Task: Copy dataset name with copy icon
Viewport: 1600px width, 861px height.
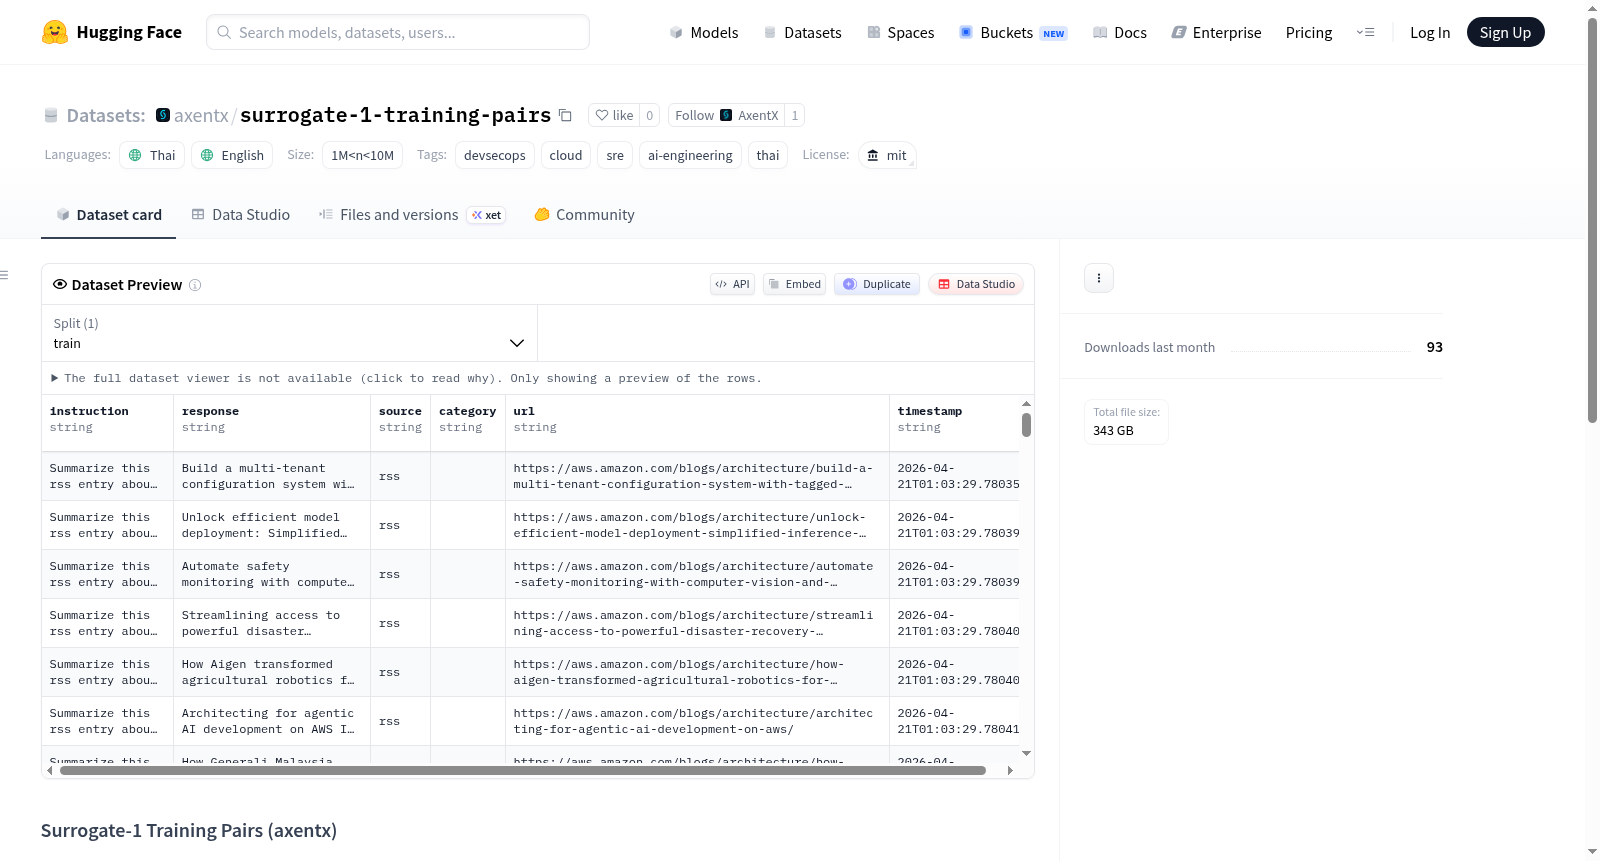Action: tap(565, 115)
